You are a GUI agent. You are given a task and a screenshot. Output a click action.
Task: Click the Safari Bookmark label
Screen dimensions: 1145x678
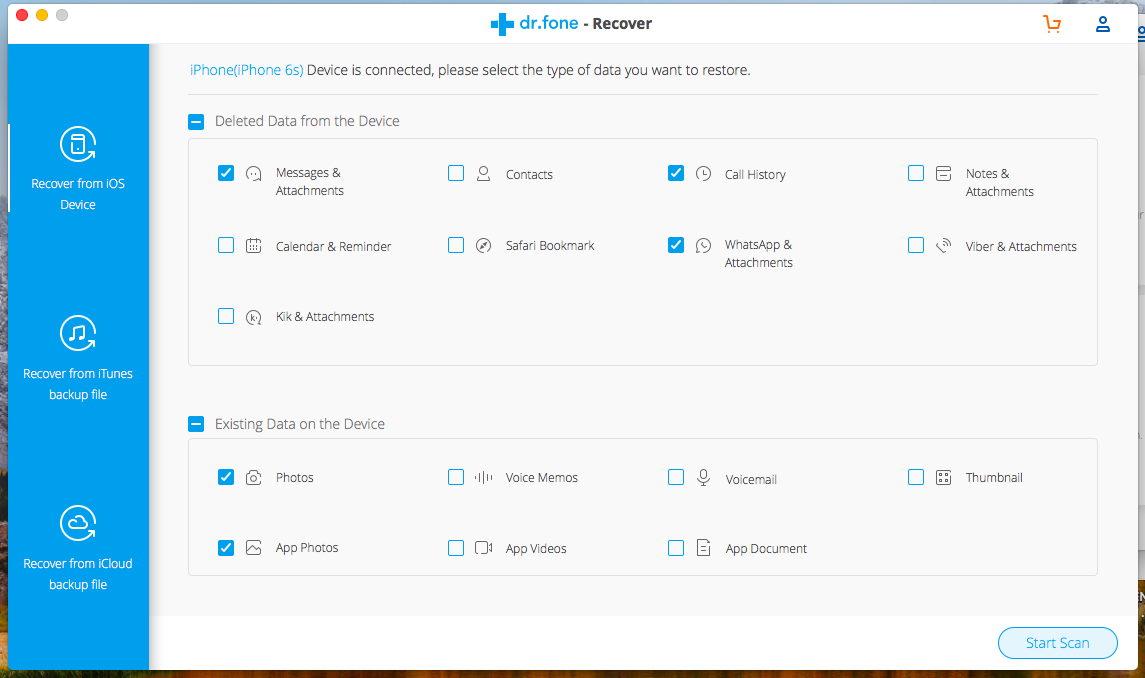(550, 245)
